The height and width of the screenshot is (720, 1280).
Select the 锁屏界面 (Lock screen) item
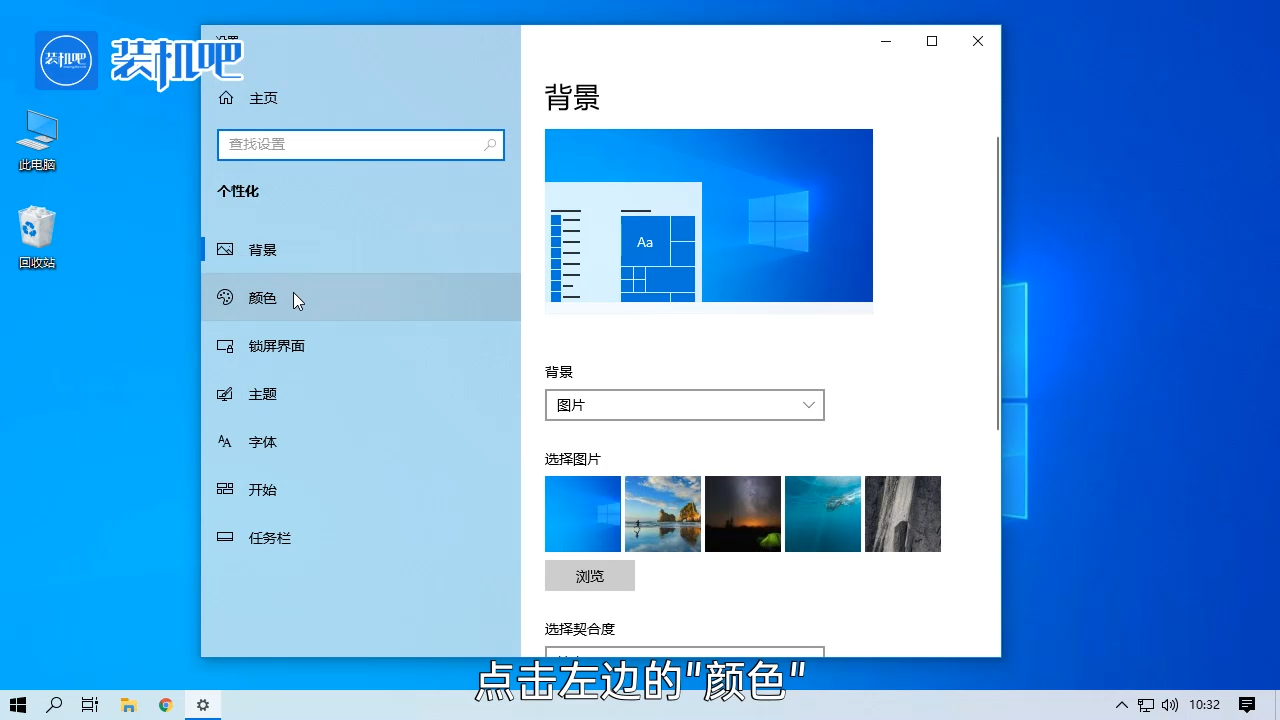coord(277,345)
